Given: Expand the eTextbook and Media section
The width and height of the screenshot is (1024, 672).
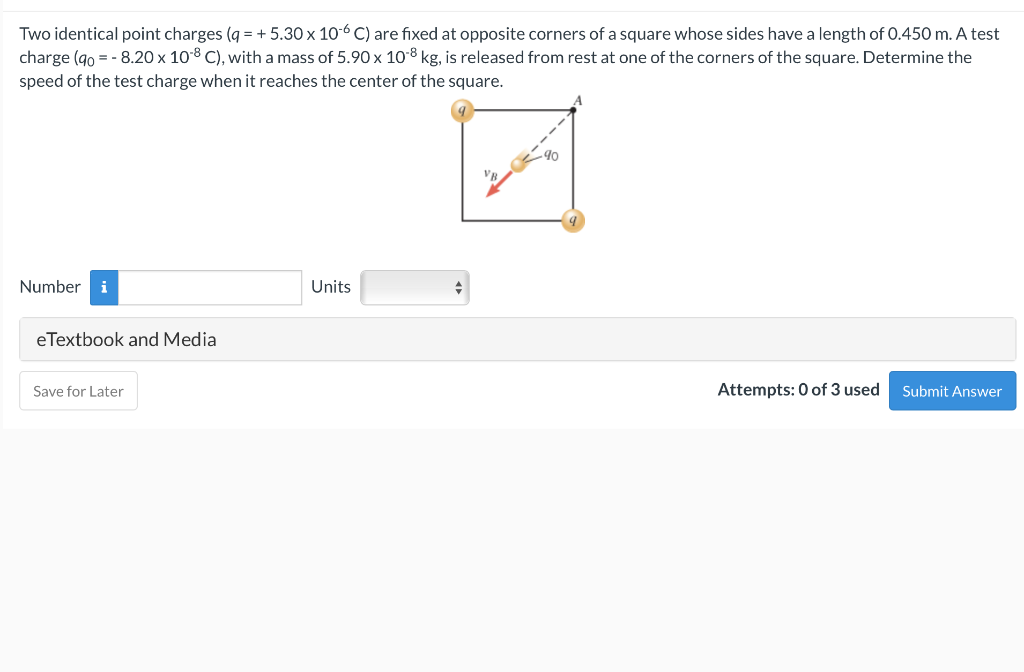Looking at the screenshot, I should [127, 339].
